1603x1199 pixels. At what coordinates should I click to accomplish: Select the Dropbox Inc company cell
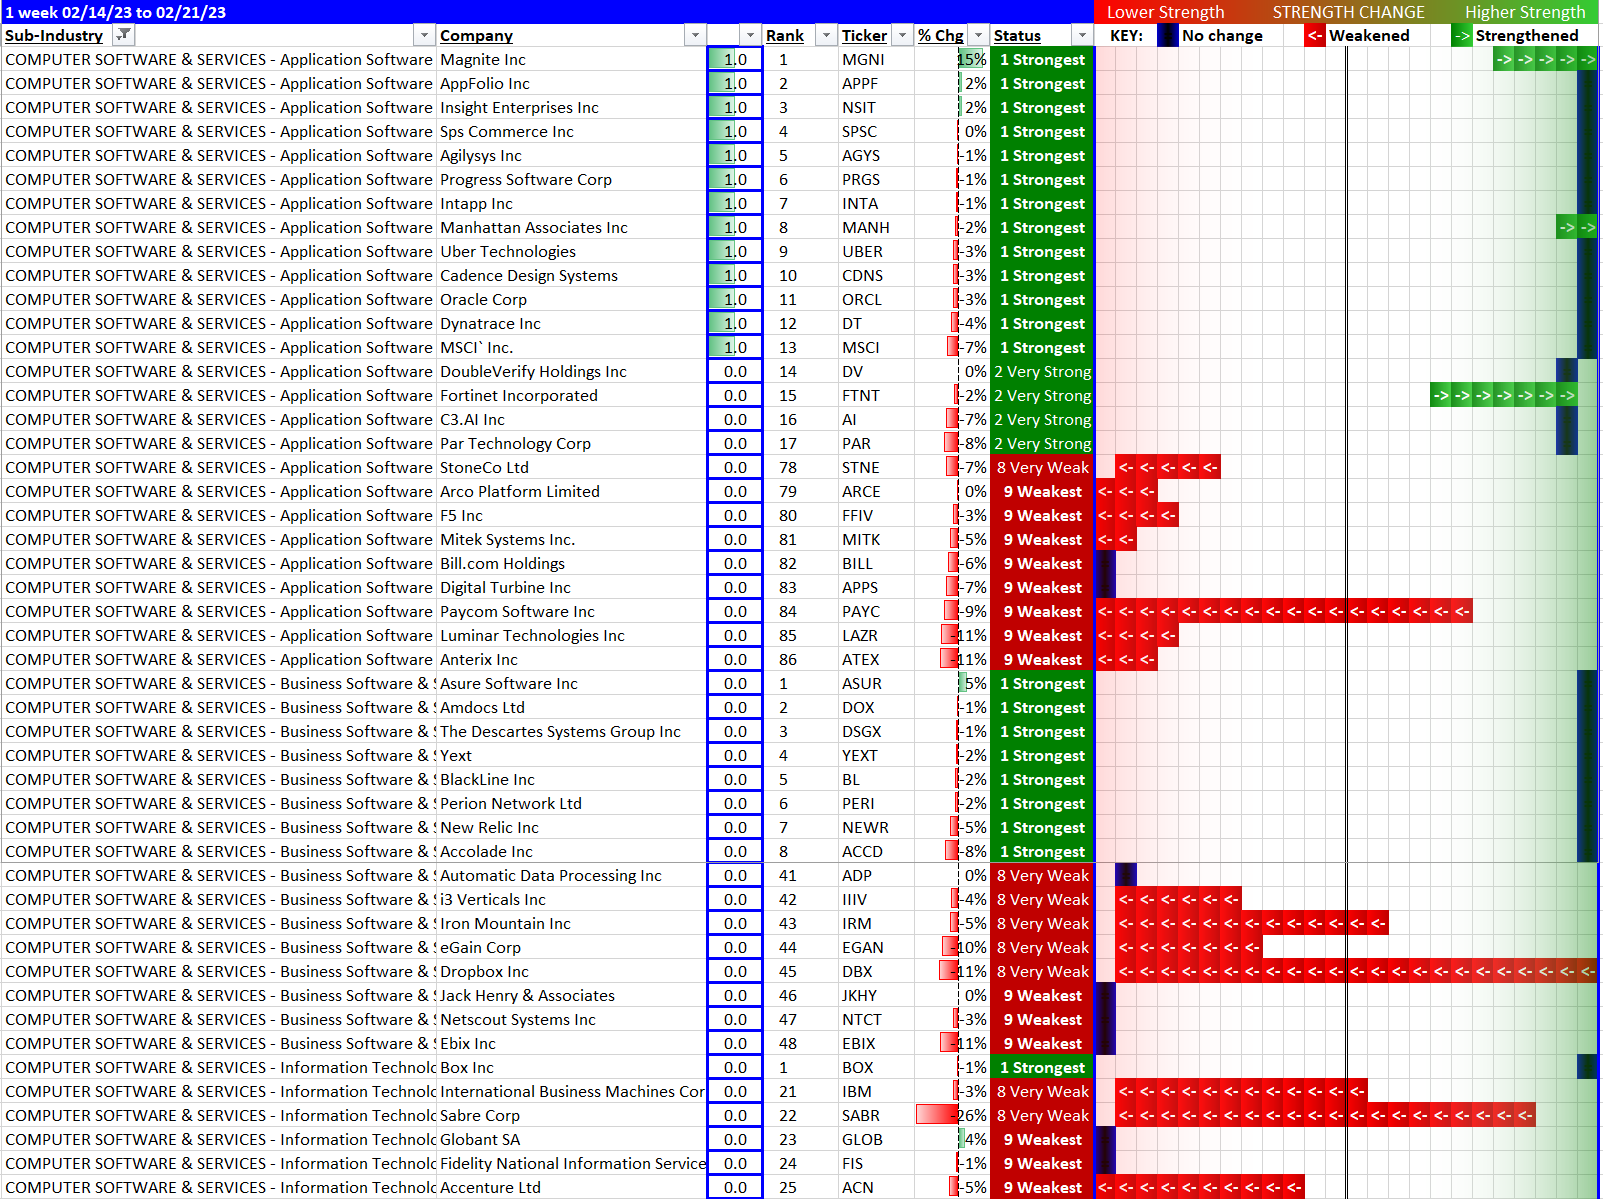(572, 972)
